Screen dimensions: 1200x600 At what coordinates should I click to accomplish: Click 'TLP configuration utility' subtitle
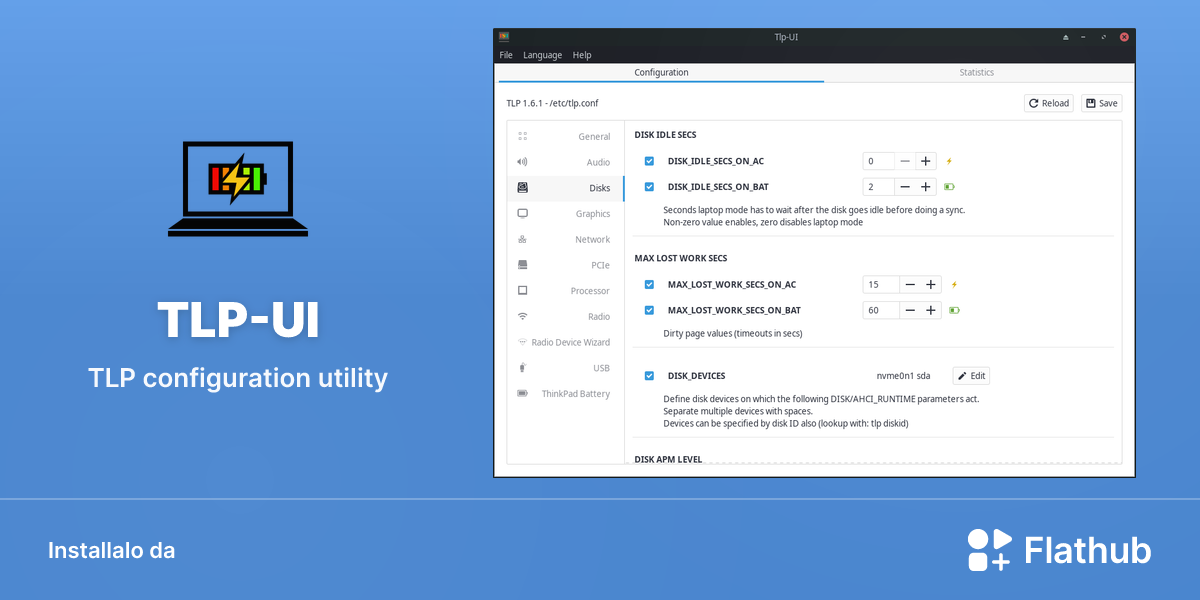238,378
